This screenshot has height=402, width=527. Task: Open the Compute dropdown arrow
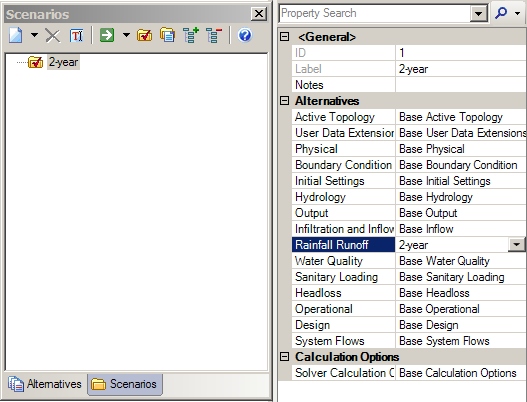click(x=126, y=35)
